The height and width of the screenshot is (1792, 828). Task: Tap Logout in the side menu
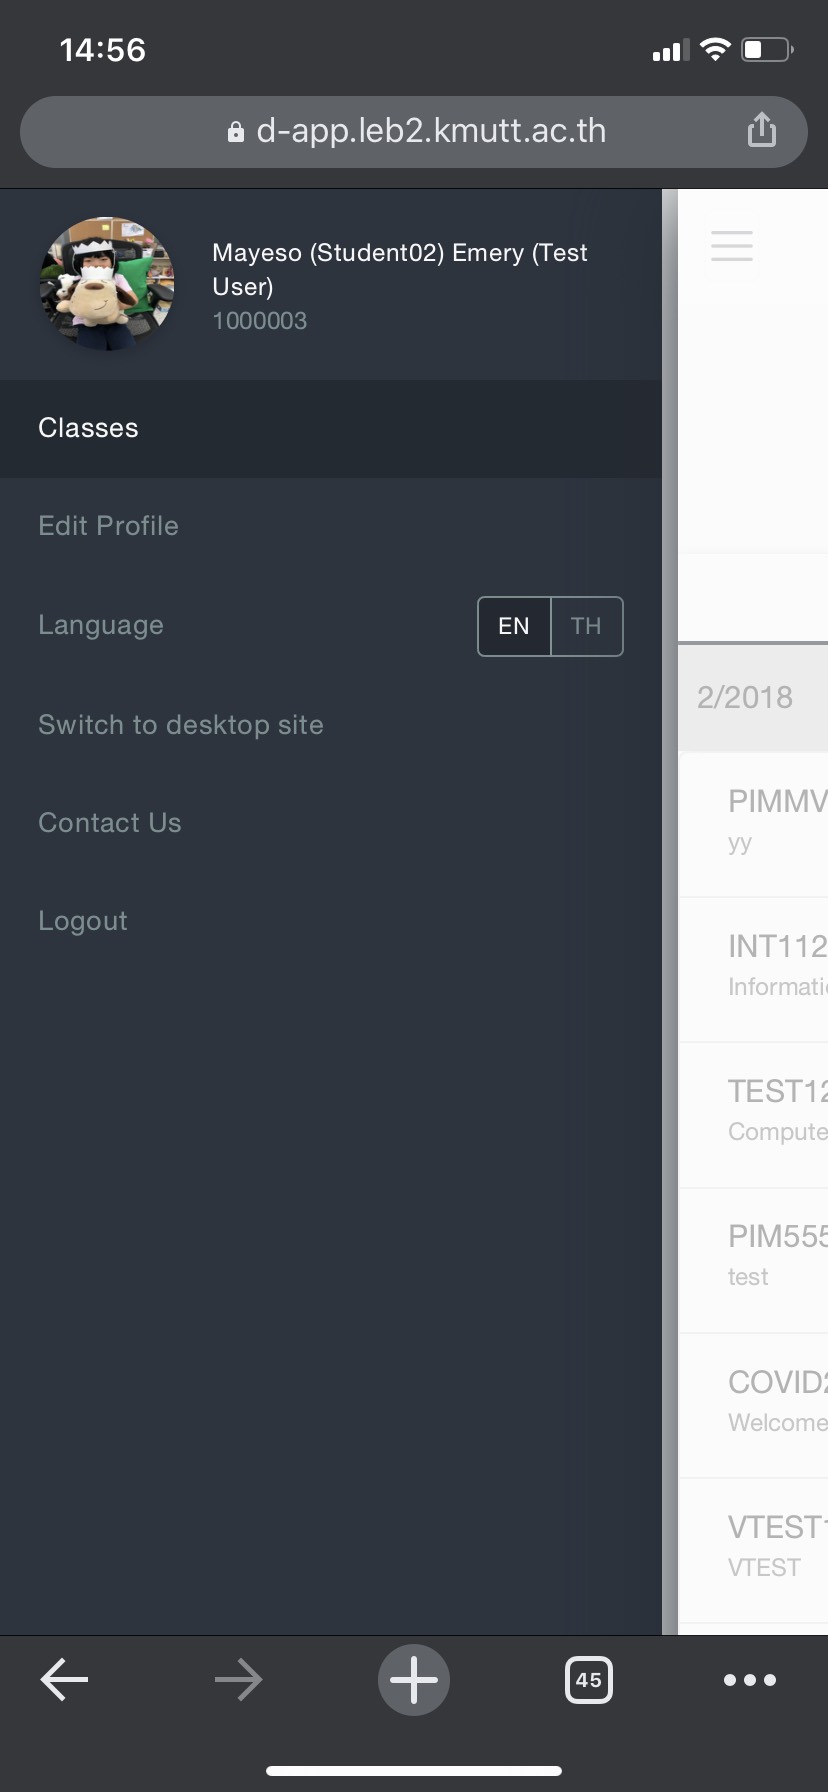(331, 921)
